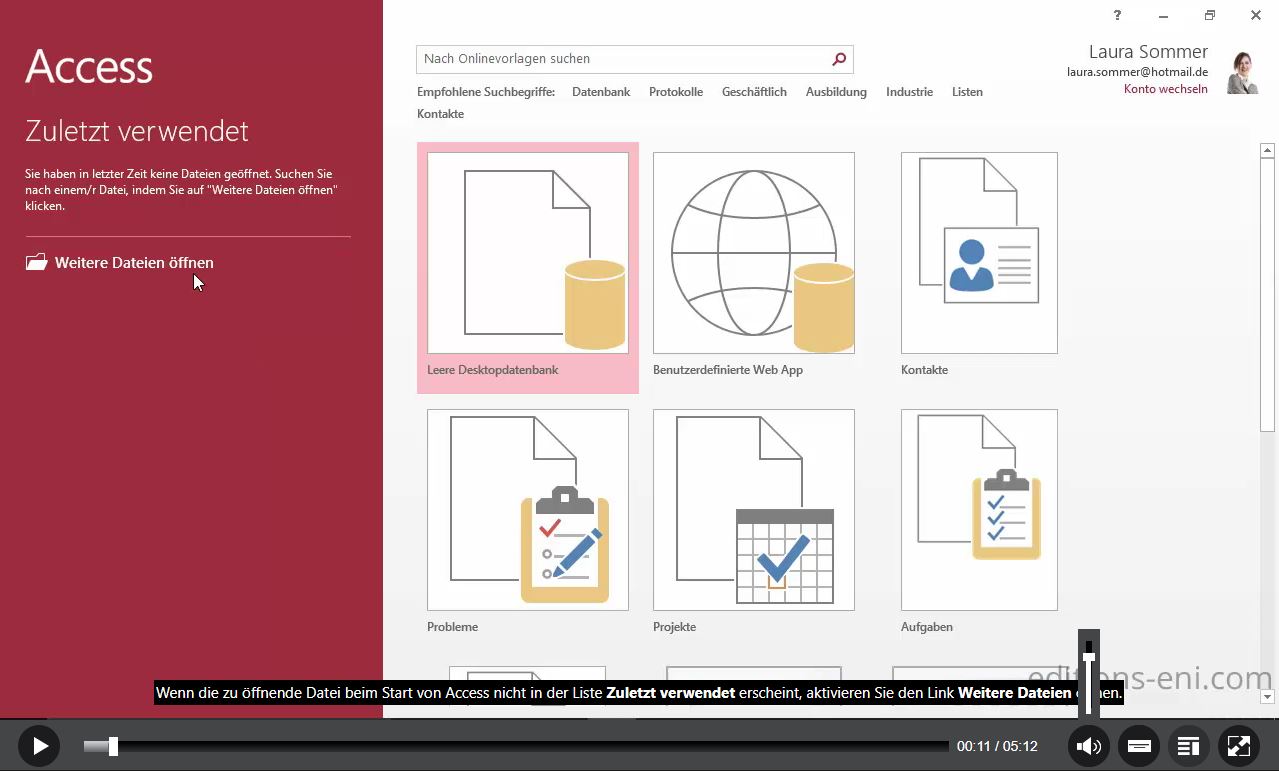1279x771 pixels.
Task: Click the search magnifier icon
Action: pyautogui.click(x=839, y=59)
